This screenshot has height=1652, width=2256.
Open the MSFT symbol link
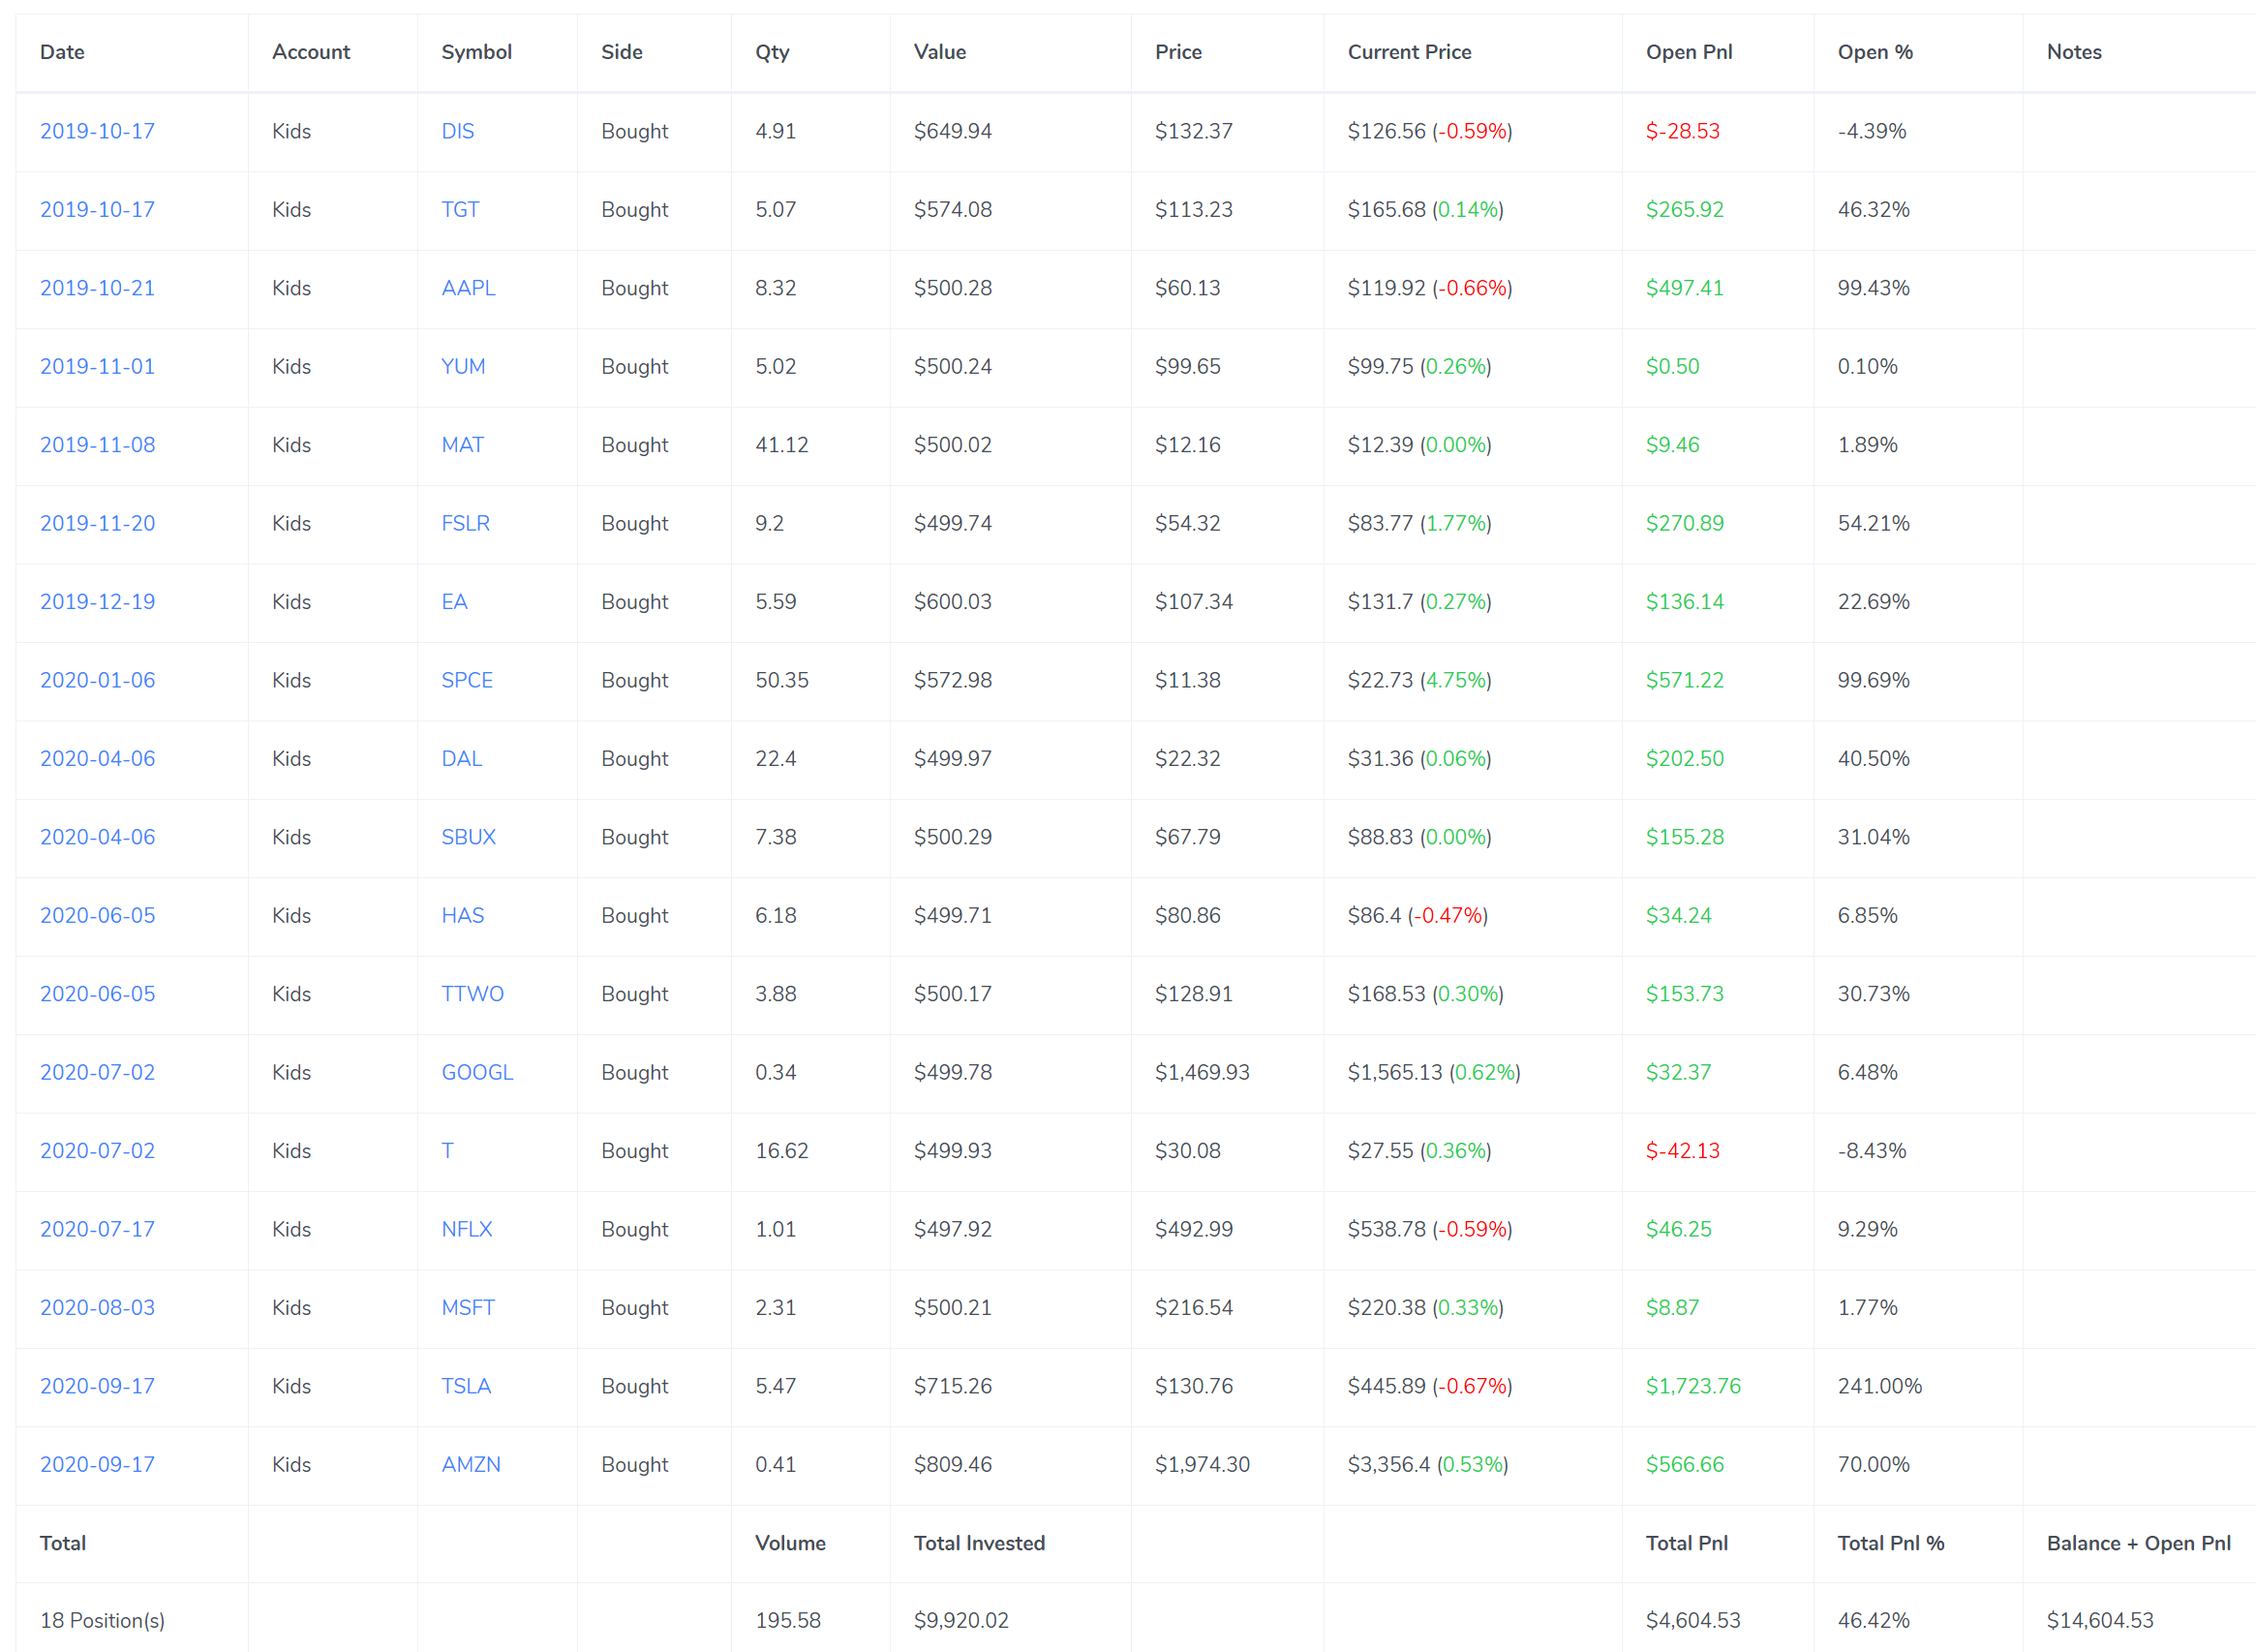click(x=467, y=1307)
